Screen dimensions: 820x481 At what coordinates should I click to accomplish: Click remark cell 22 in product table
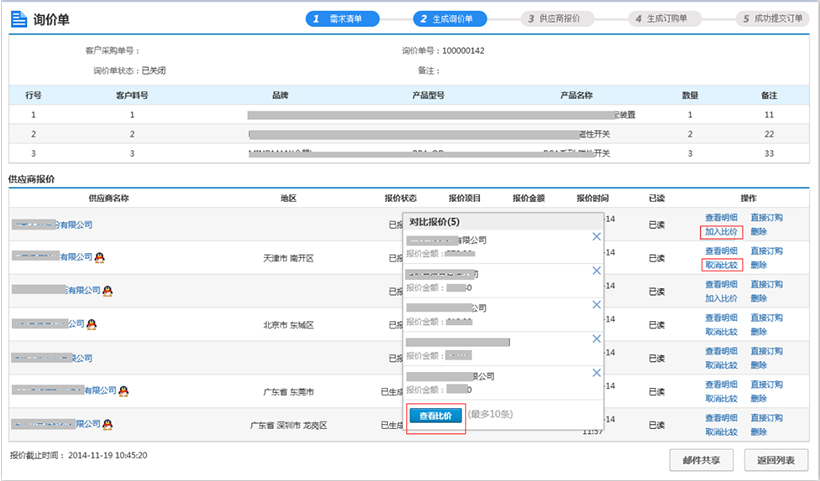pyautogui.click(x=769, y=134)
